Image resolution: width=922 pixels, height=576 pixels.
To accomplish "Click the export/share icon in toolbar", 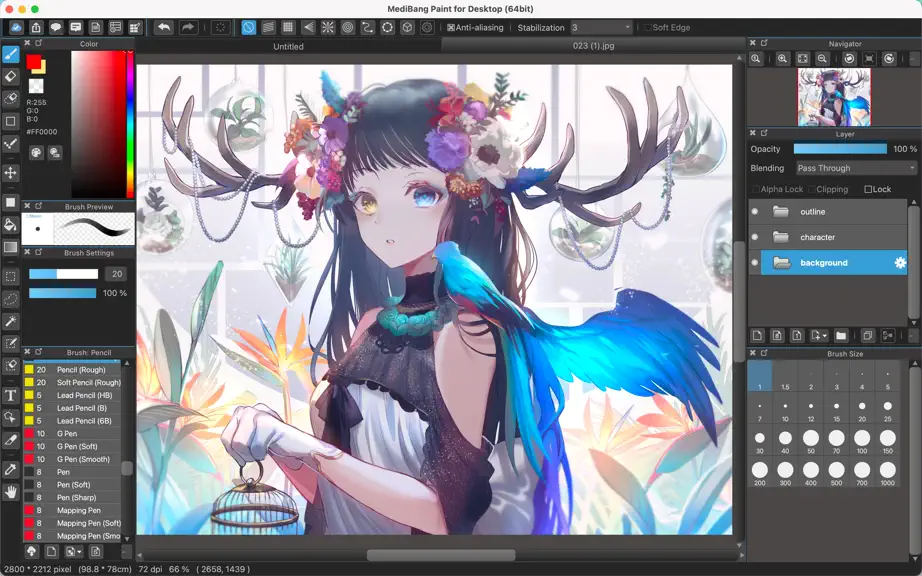I will pos(36,27).
